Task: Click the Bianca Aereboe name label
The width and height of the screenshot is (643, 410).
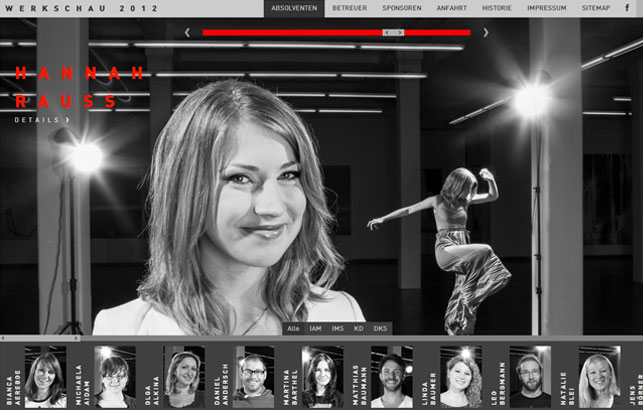Action: point(13,388)
